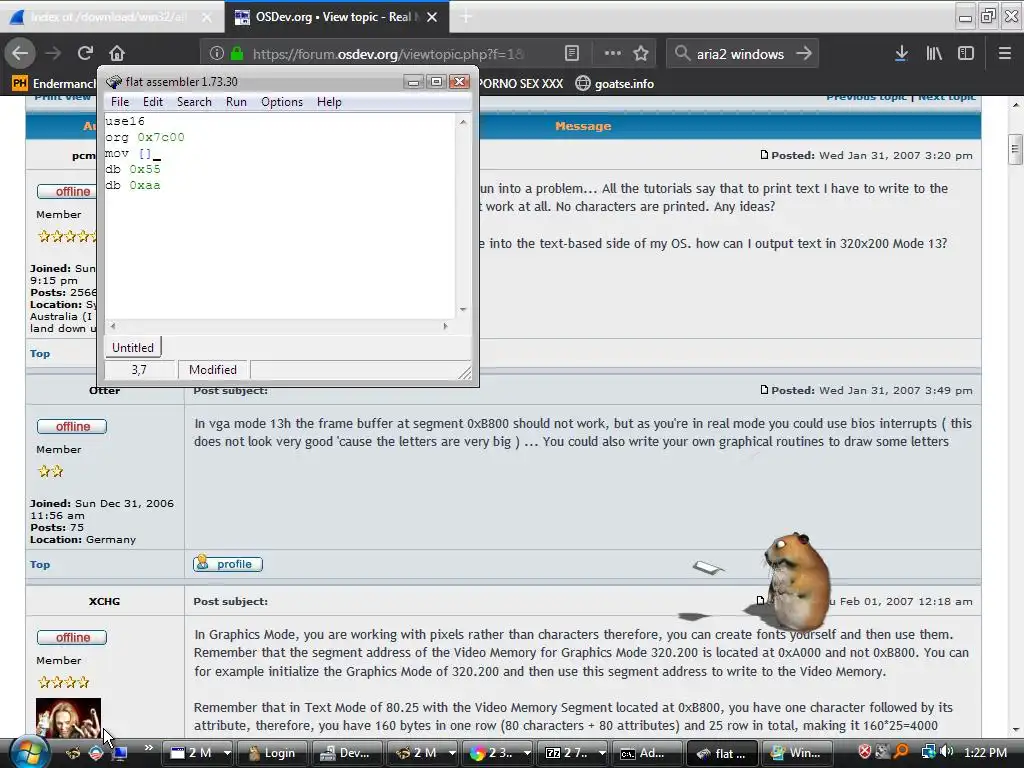Open the Run menu in flat assembler

tap(236, 102)
